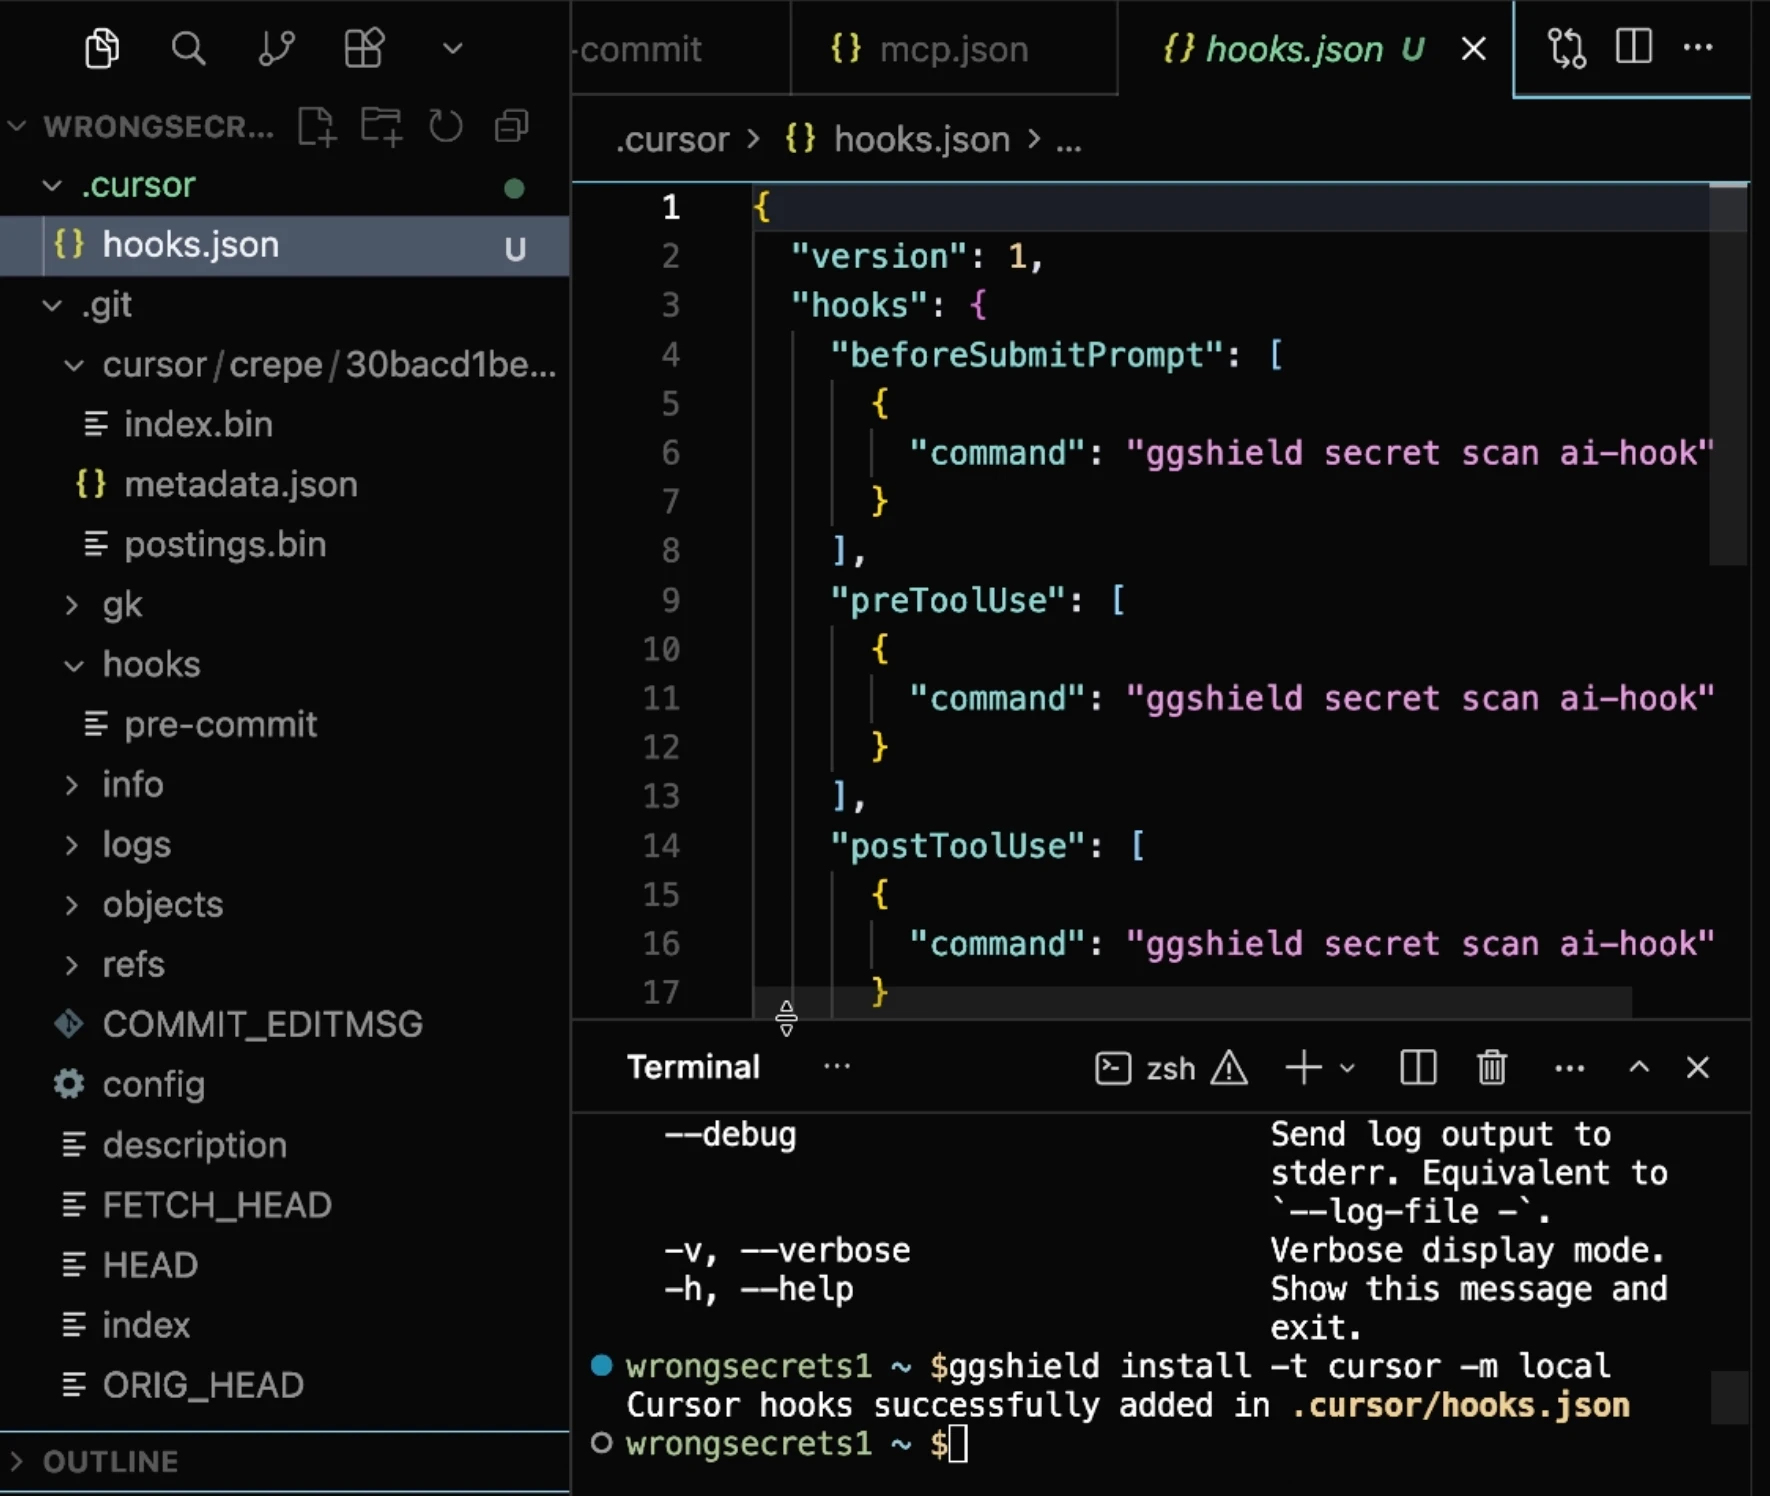Click the New File icon in explorer

pyautogui.click(x=317, y=127)
